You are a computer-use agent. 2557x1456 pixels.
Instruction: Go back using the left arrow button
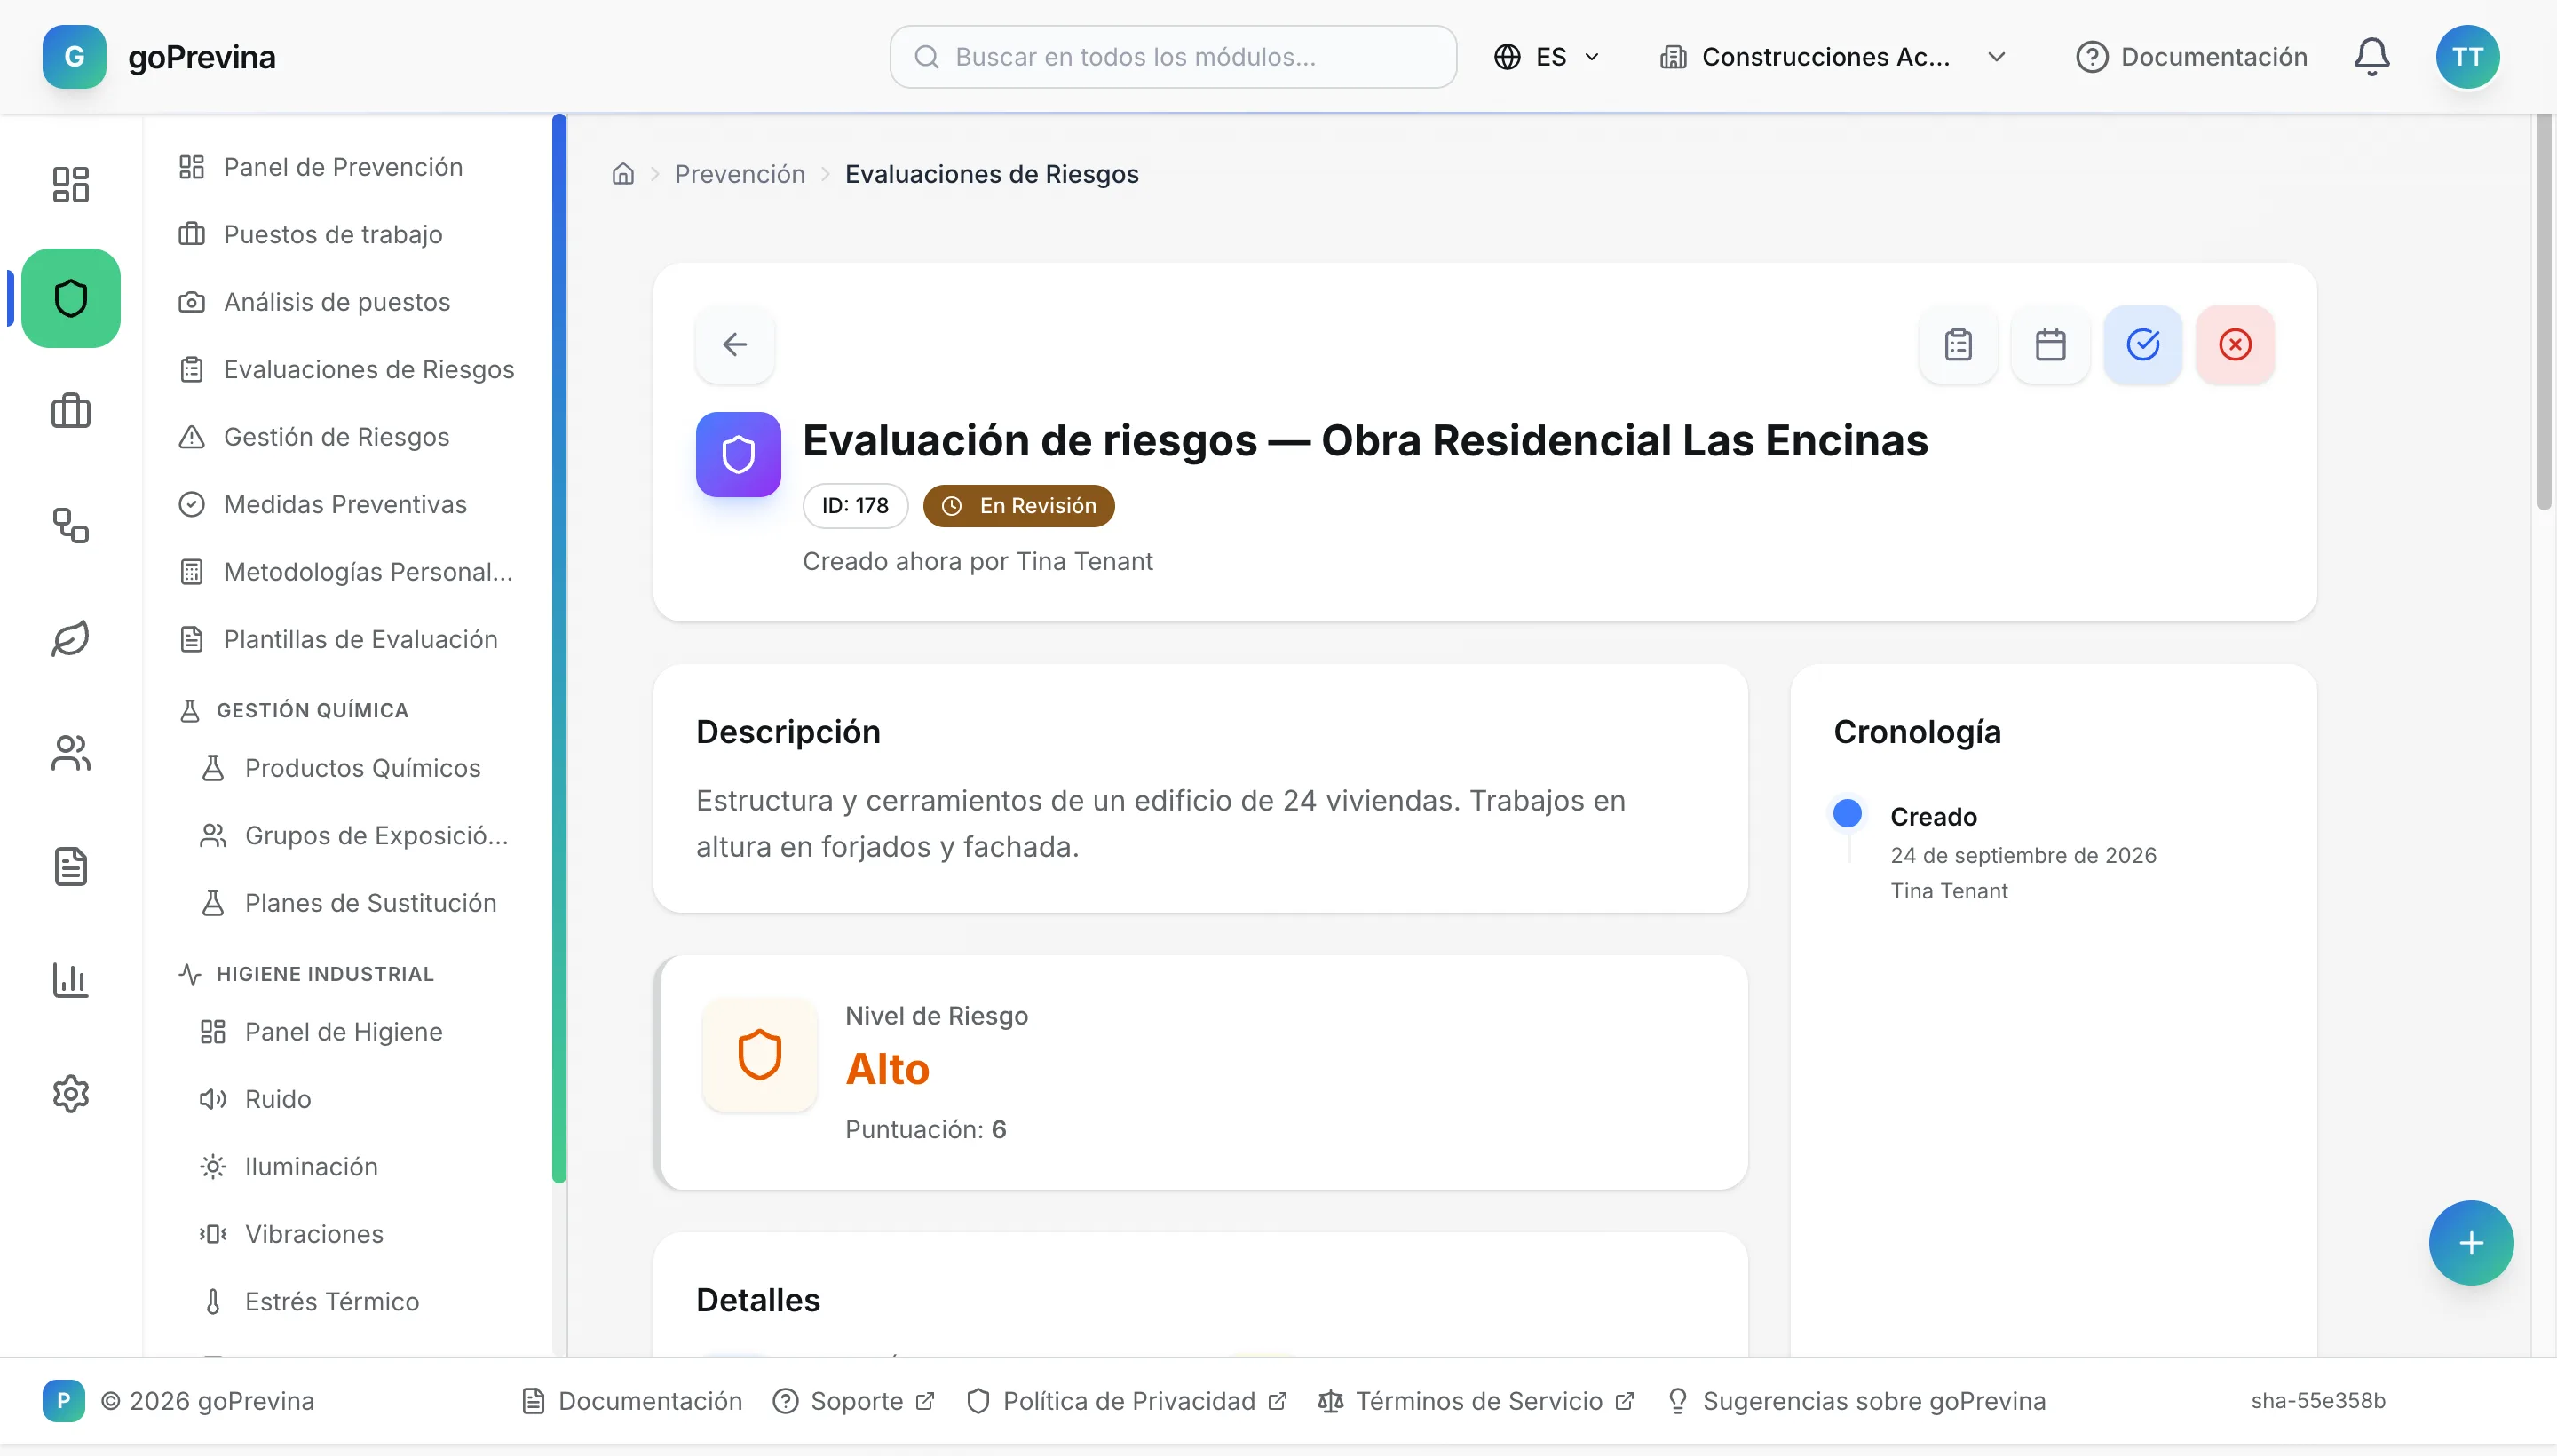pos(735,344)
